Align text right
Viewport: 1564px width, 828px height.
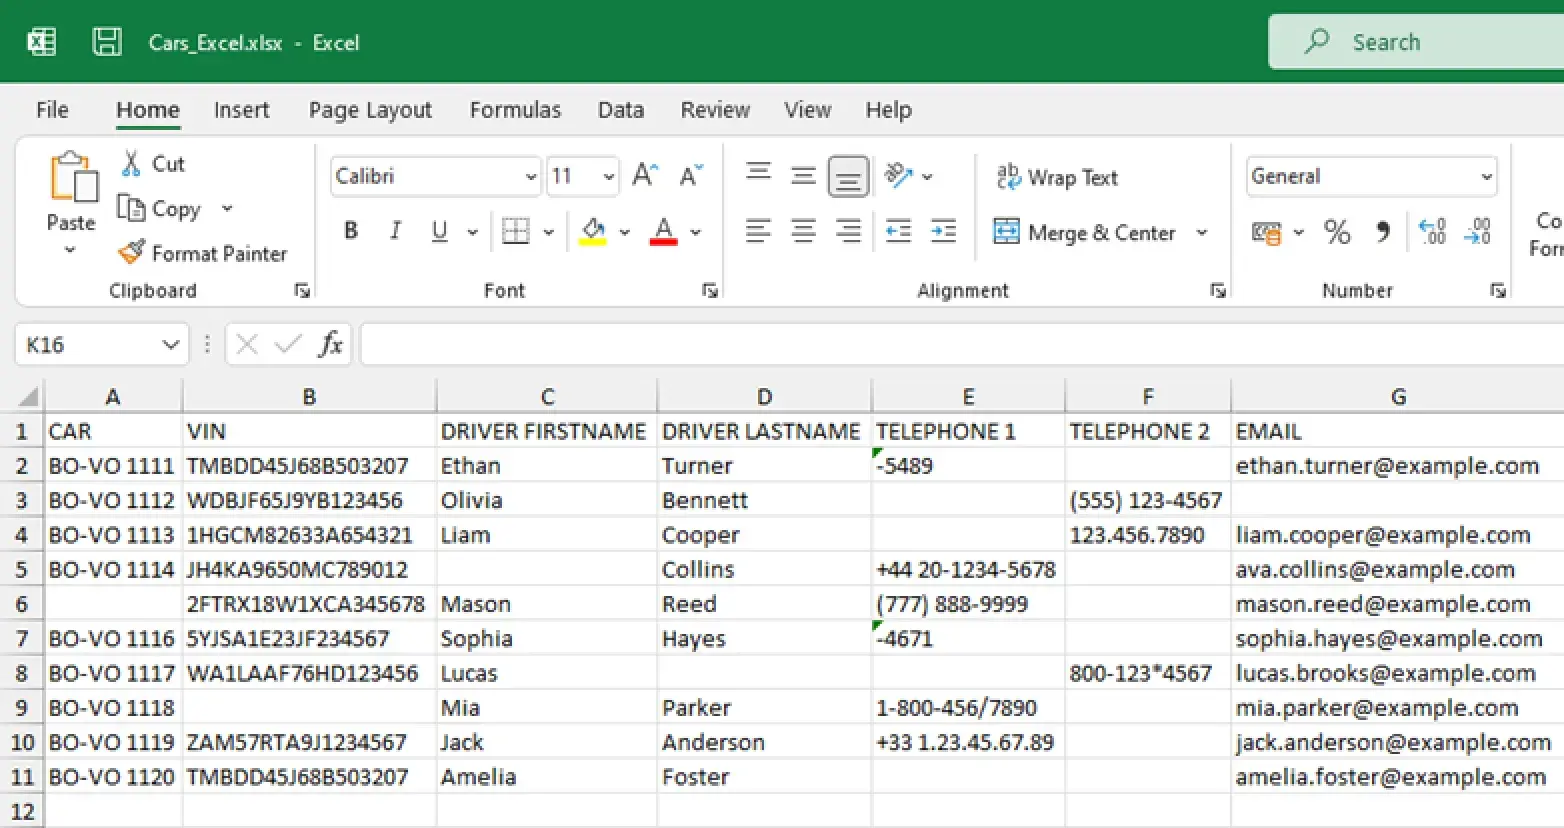pos(848,231)
